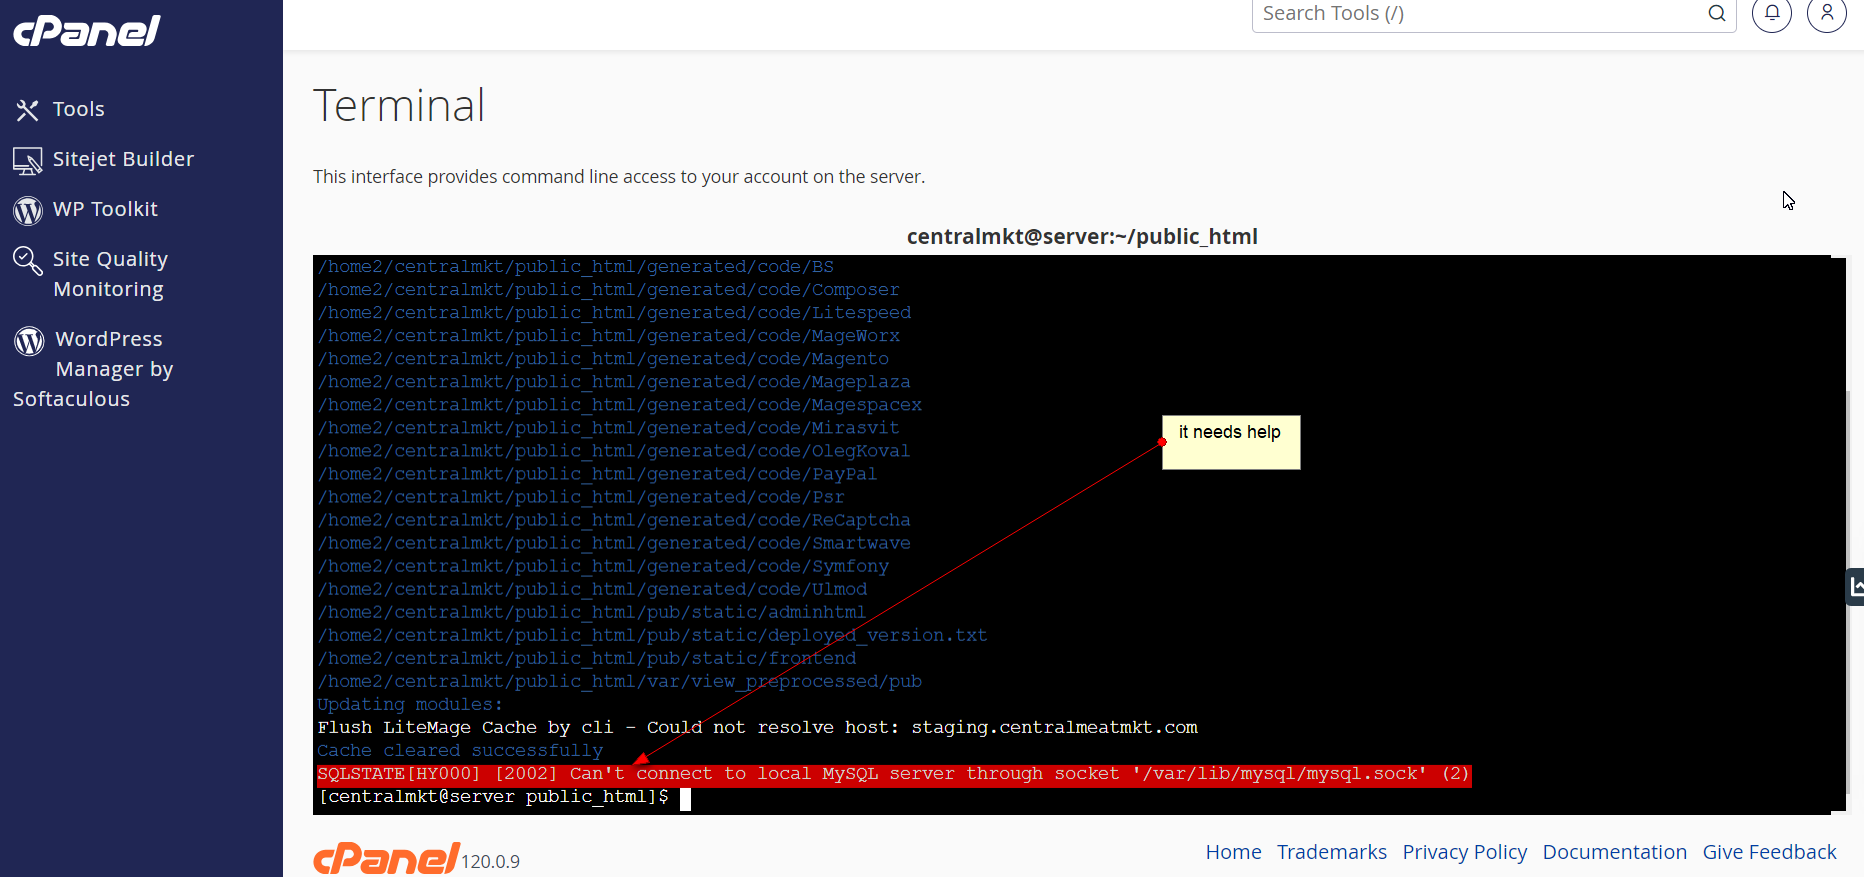Follow the Home footer link
Viewport: 1864px width, 877px height.
point(1233,852)
